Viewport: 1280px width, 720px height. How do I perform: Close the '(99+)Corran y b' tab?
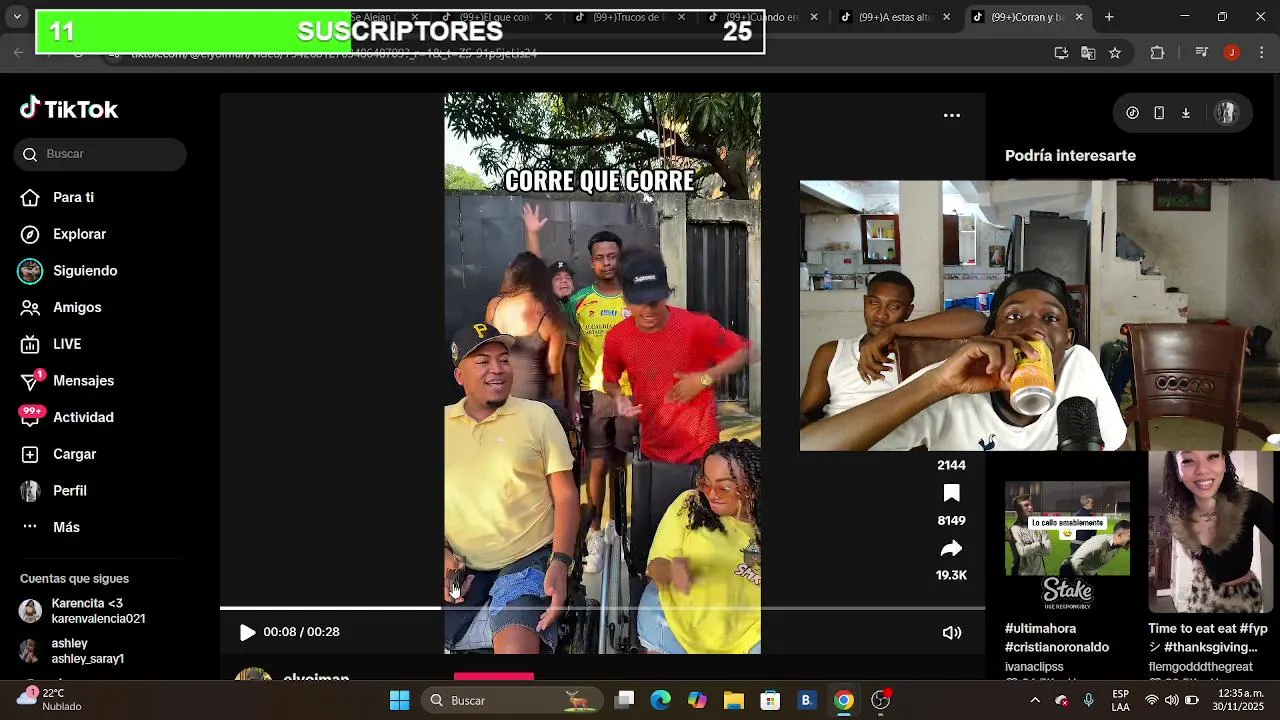(x=1079, y=17)
